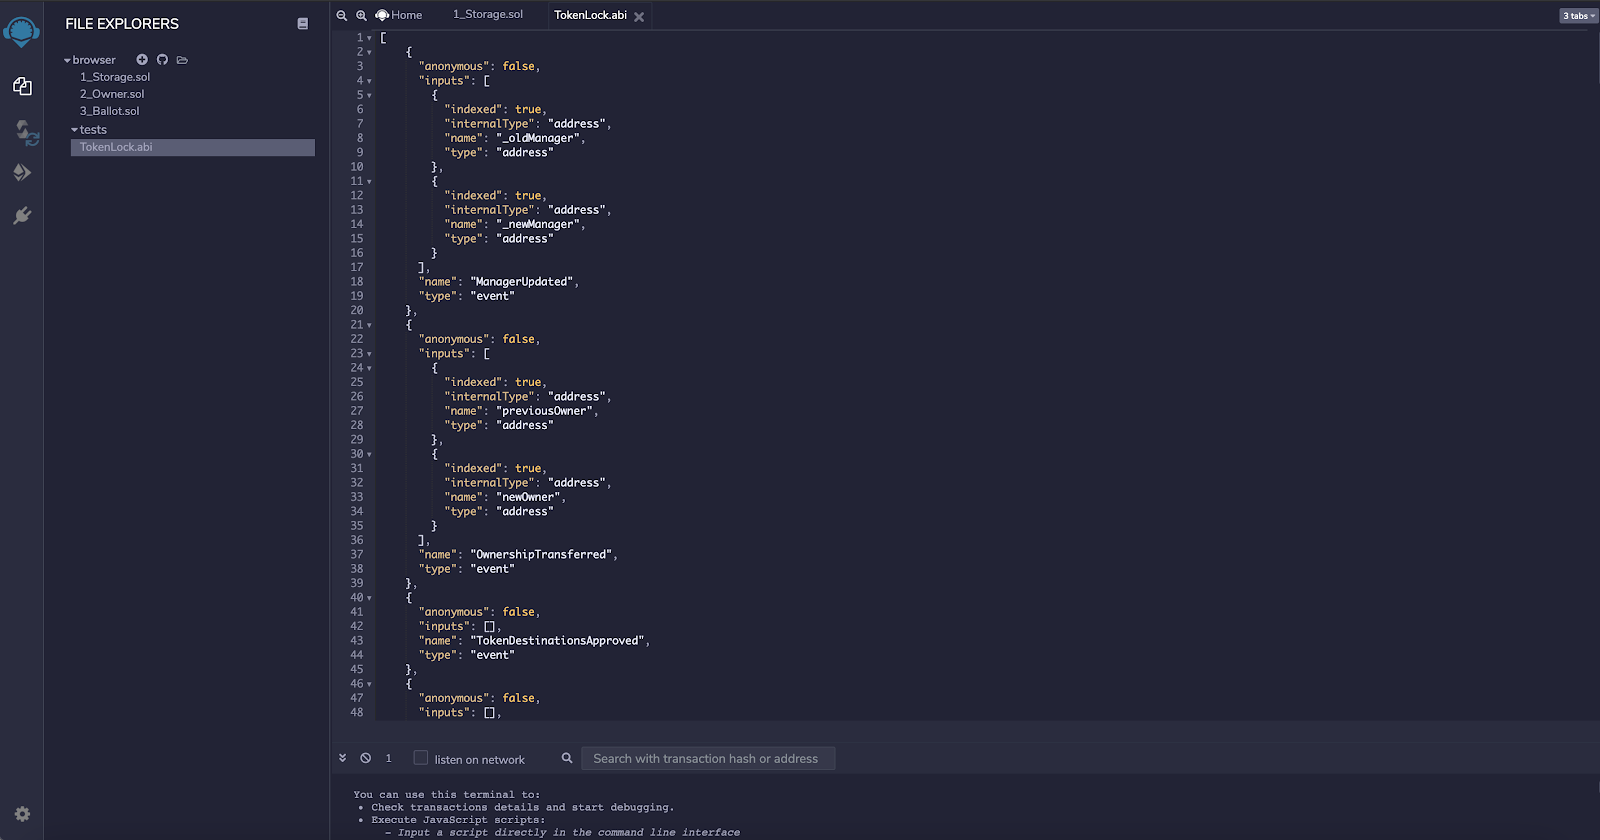Fold the object at line 11

coord(369,182)
